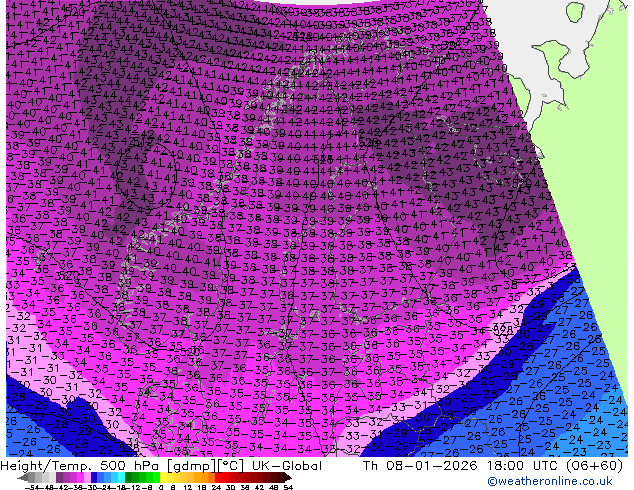Pick the bright red legend swatch above 24
Viewport: 634px width, 490px height.
click(x=218, y=478)
